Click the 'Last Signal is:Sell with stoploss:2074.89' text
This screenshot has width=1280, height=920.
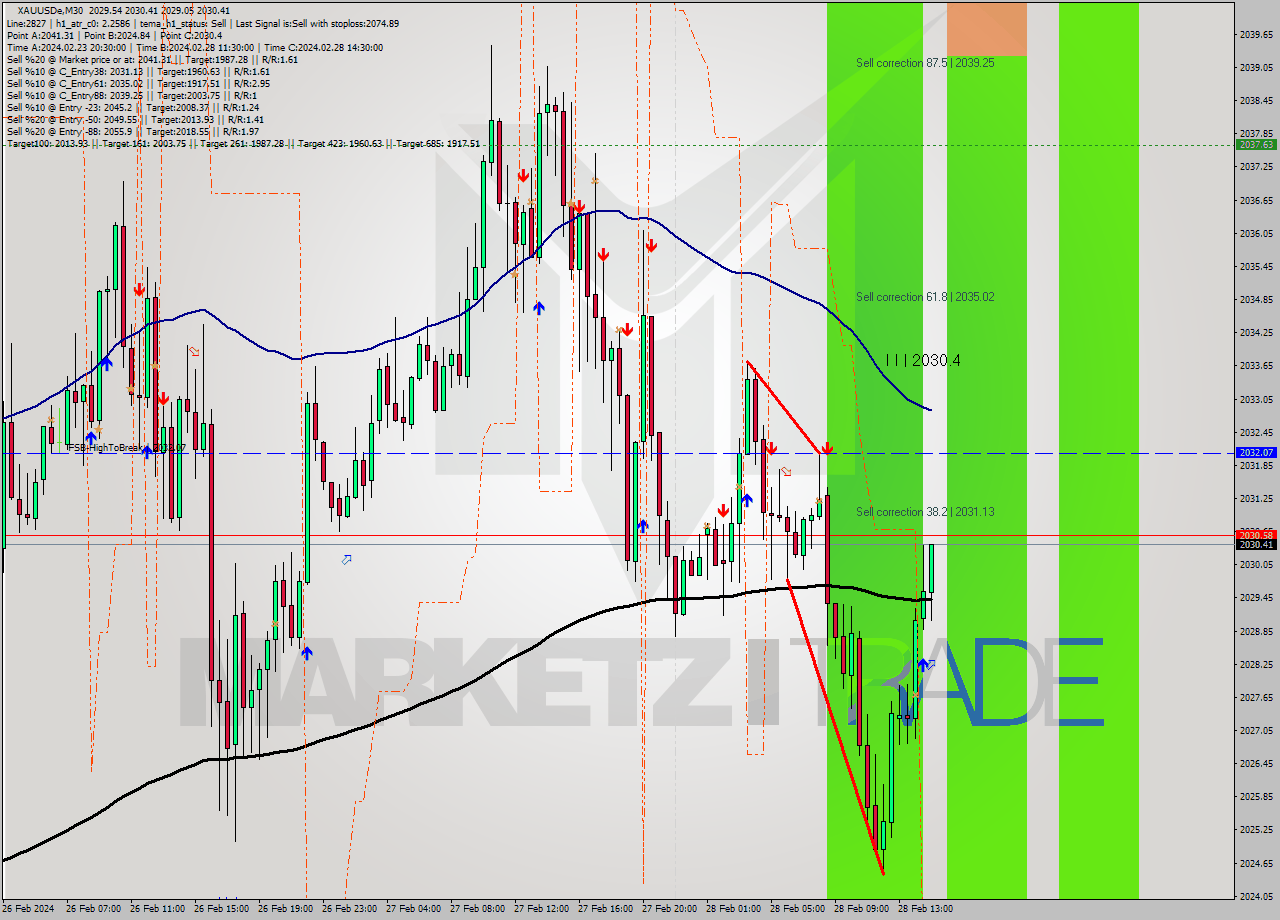click(x=316, y=23)
